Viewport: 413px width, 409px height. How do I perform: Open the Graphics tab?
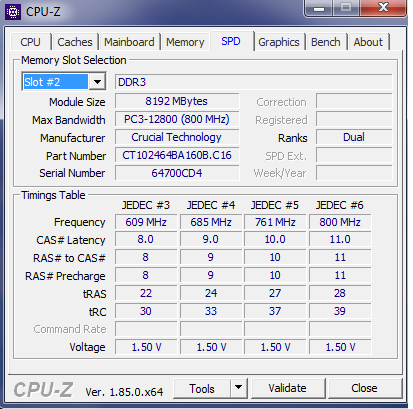pos(279,42)
